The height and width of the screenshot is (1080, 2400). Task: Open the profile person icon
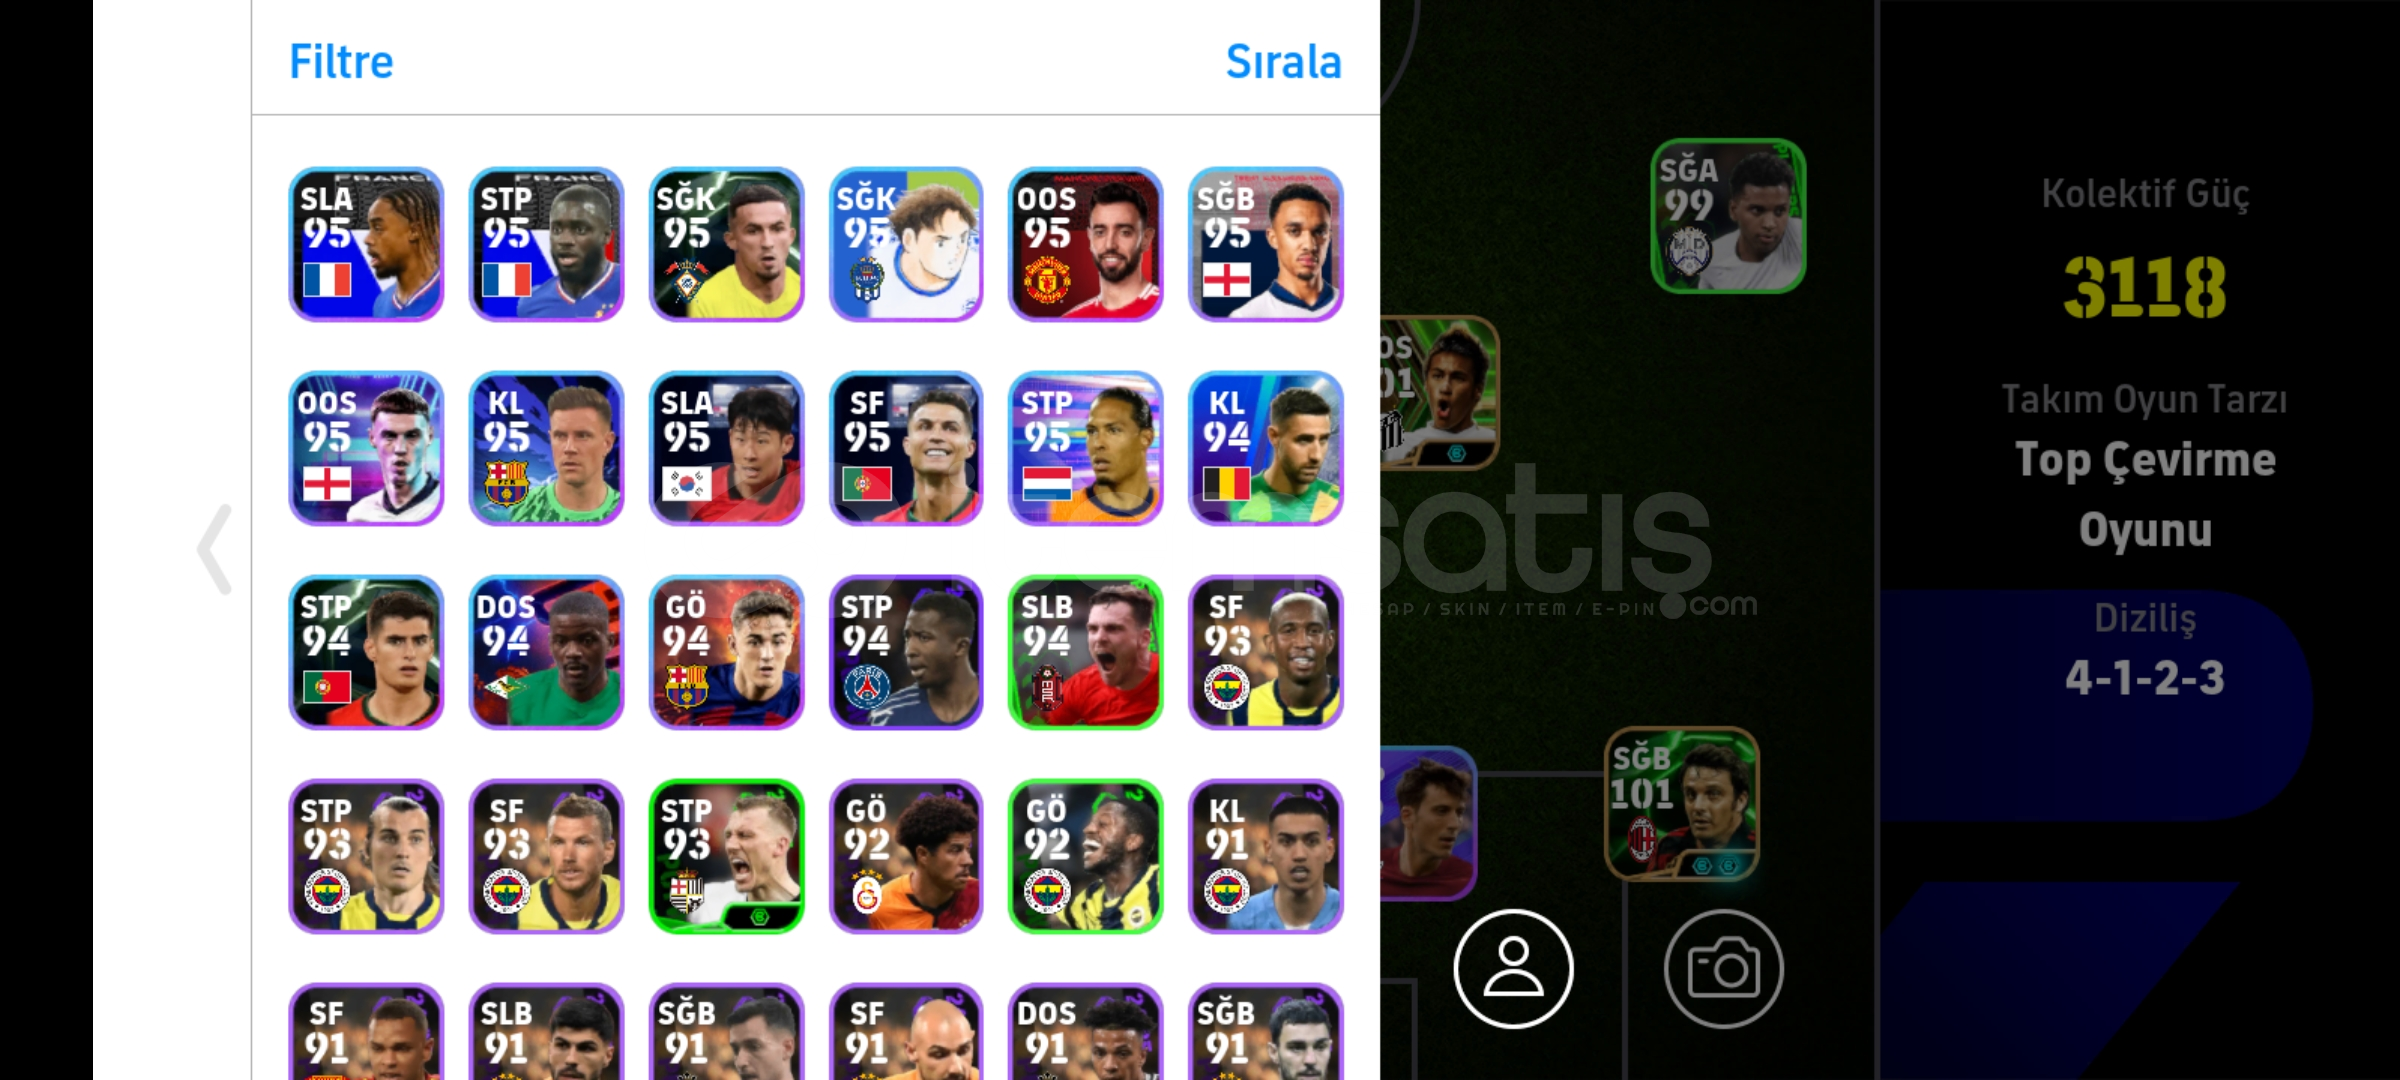pos(1513,968)
